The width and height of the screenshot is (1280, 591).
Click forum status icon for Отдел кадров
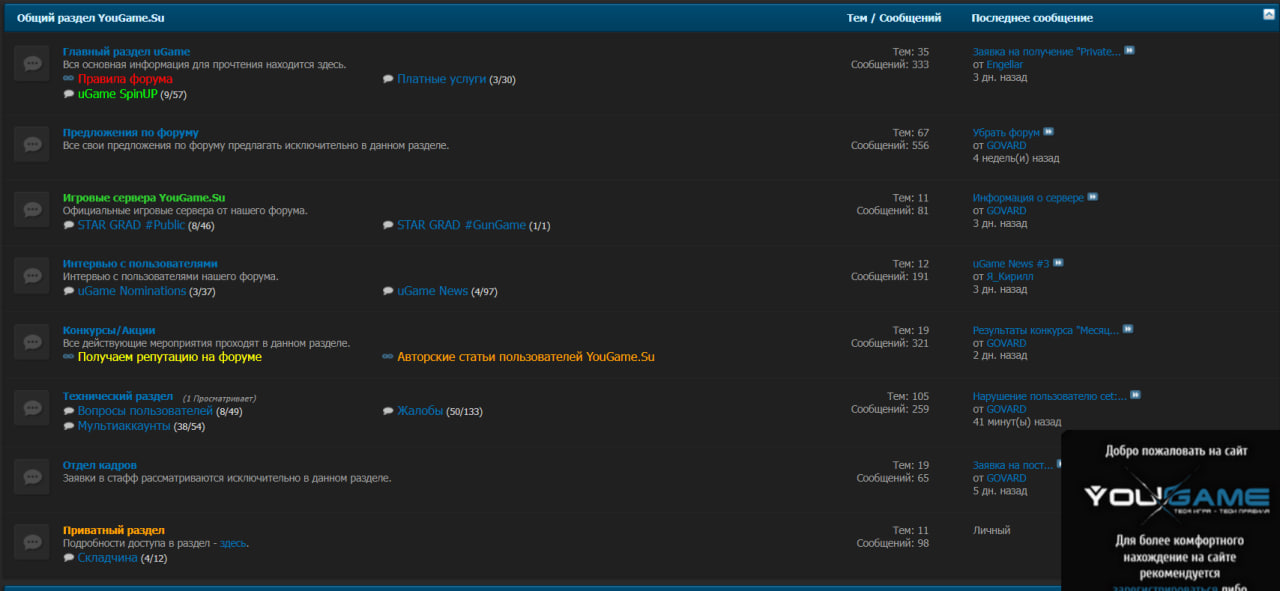pyautogui.click(x=32, y=477)
